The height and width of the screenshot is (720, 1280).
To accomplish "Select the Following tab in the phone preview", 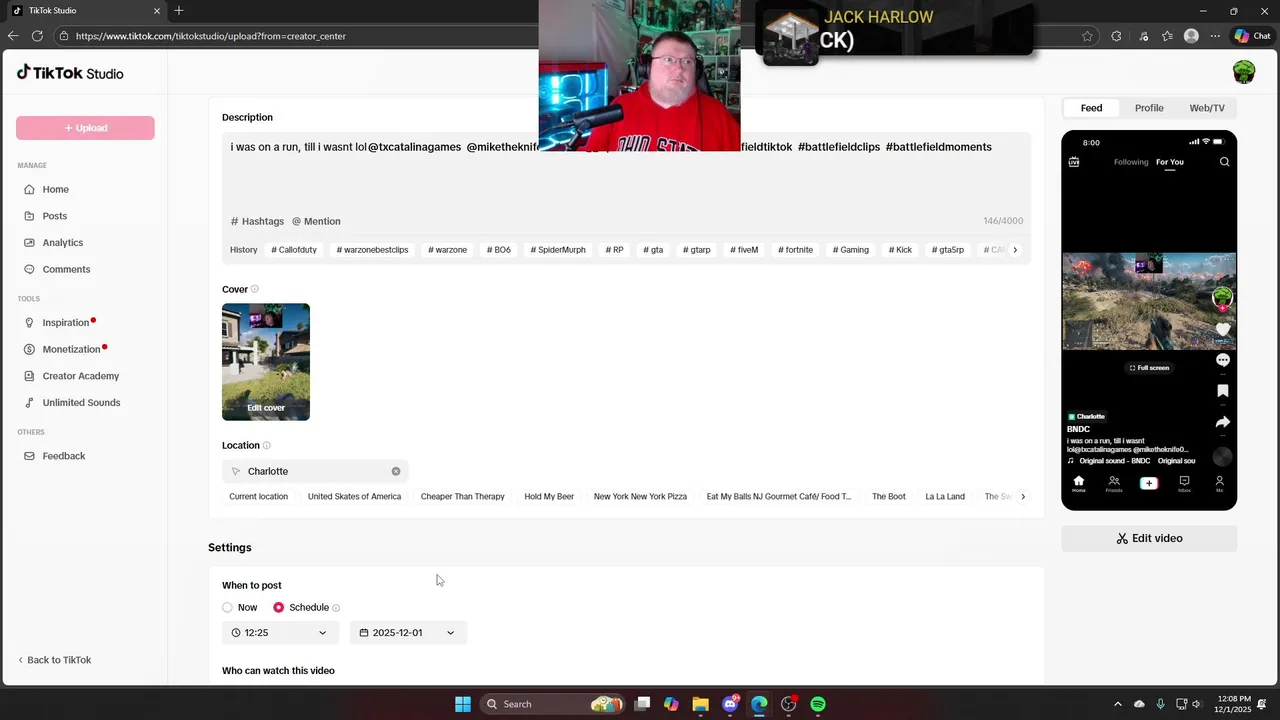I will pyautogui.click(x=1131, y=162).
